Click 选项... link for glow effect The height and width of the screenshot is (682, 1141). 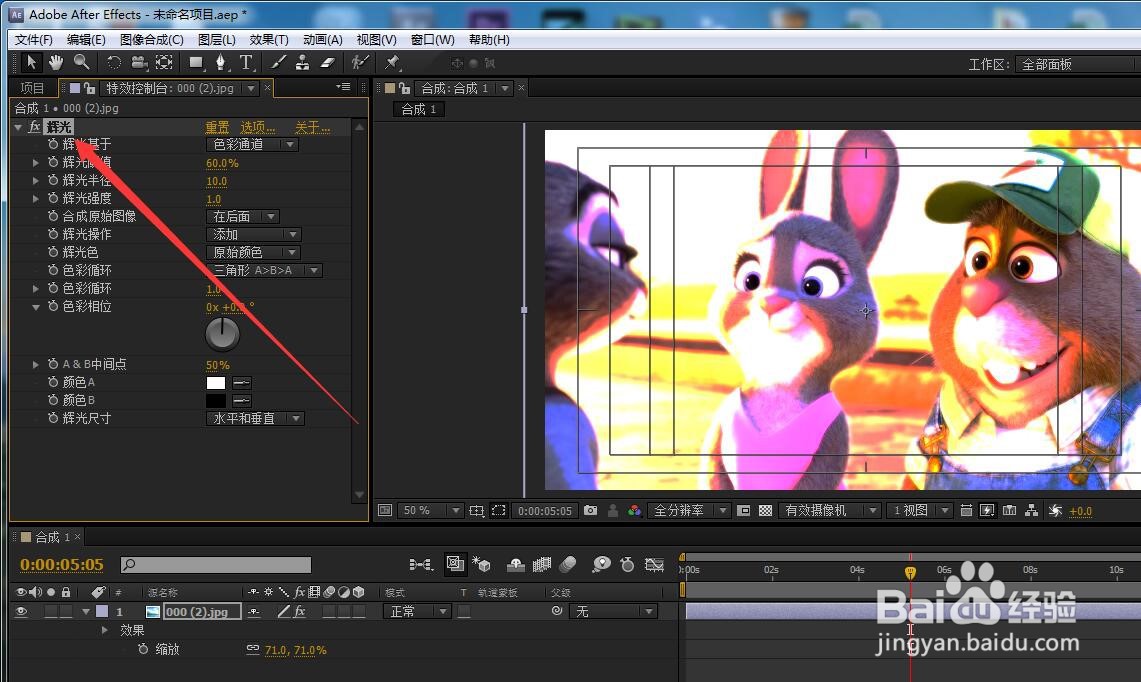[258, 127]
